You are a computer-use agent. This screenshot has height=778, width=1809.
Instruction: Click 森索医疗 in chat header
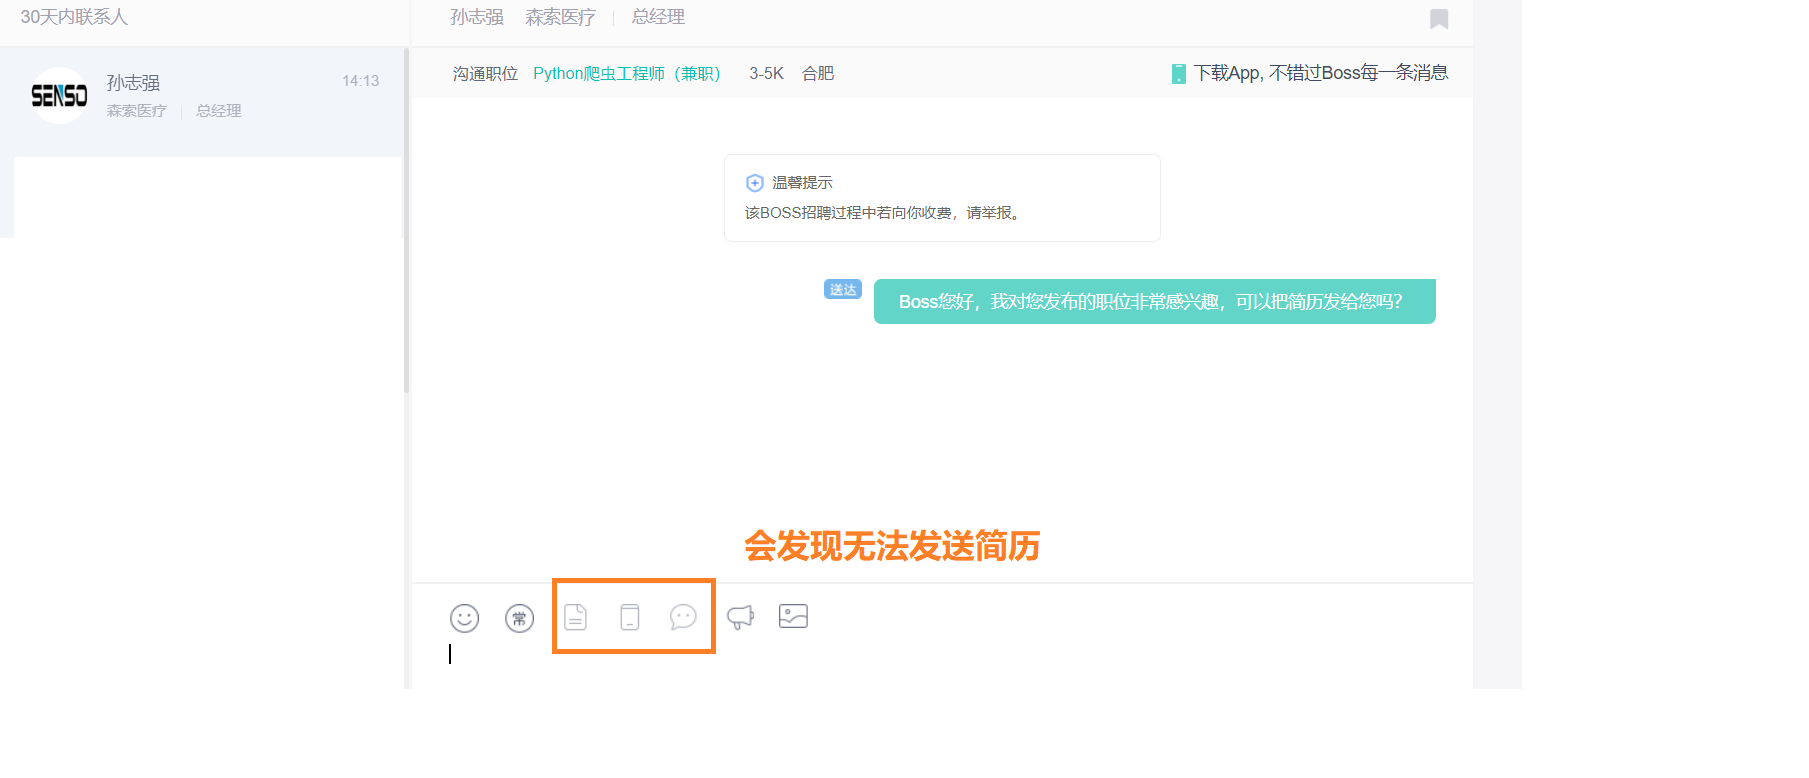(x=560, y=17)
